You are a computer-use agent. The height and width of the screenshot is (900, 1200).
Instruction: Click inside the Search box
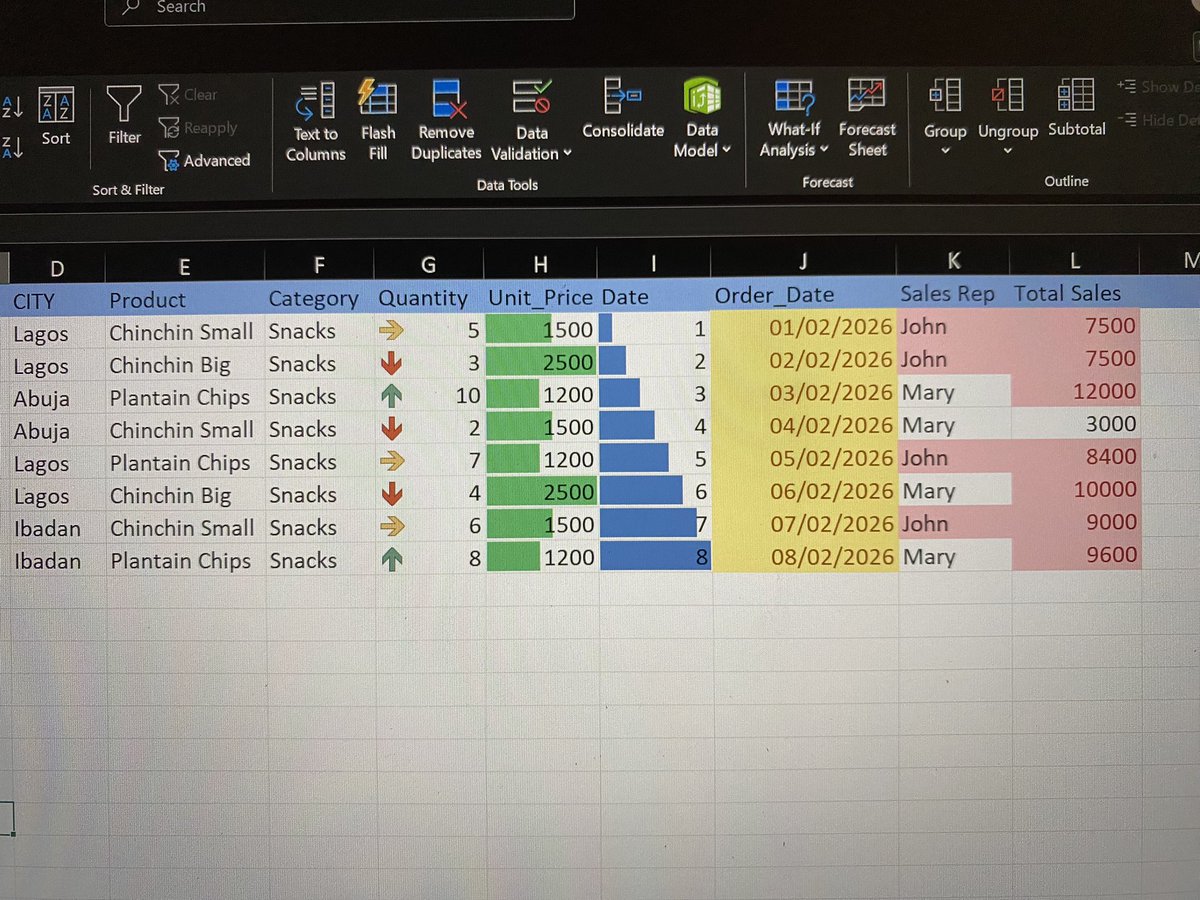tap(340, 8)
